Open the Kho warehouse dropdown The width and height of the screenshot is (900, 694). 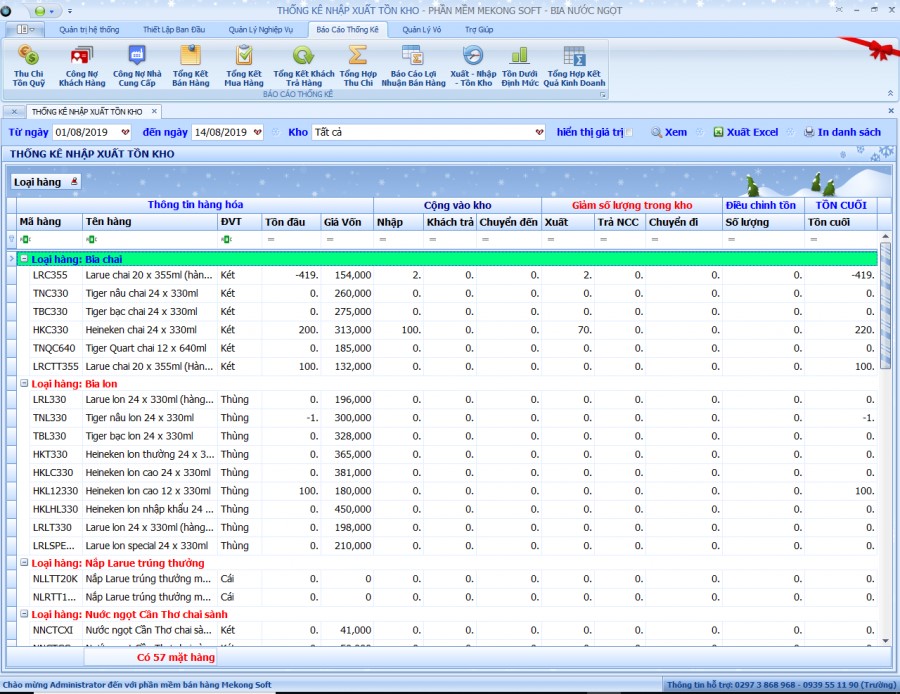[x=539, y=132]
